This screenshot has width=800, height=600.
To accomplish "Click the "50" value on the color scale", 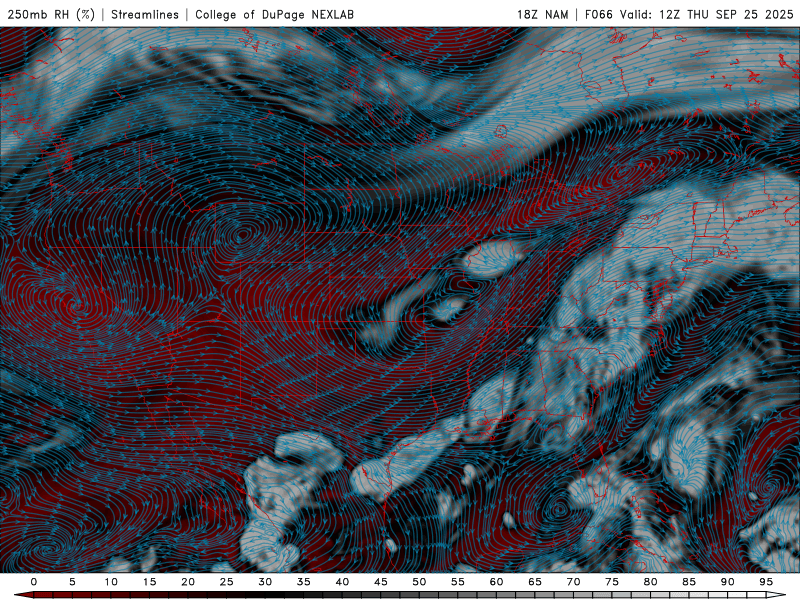I will pos(419,582).
